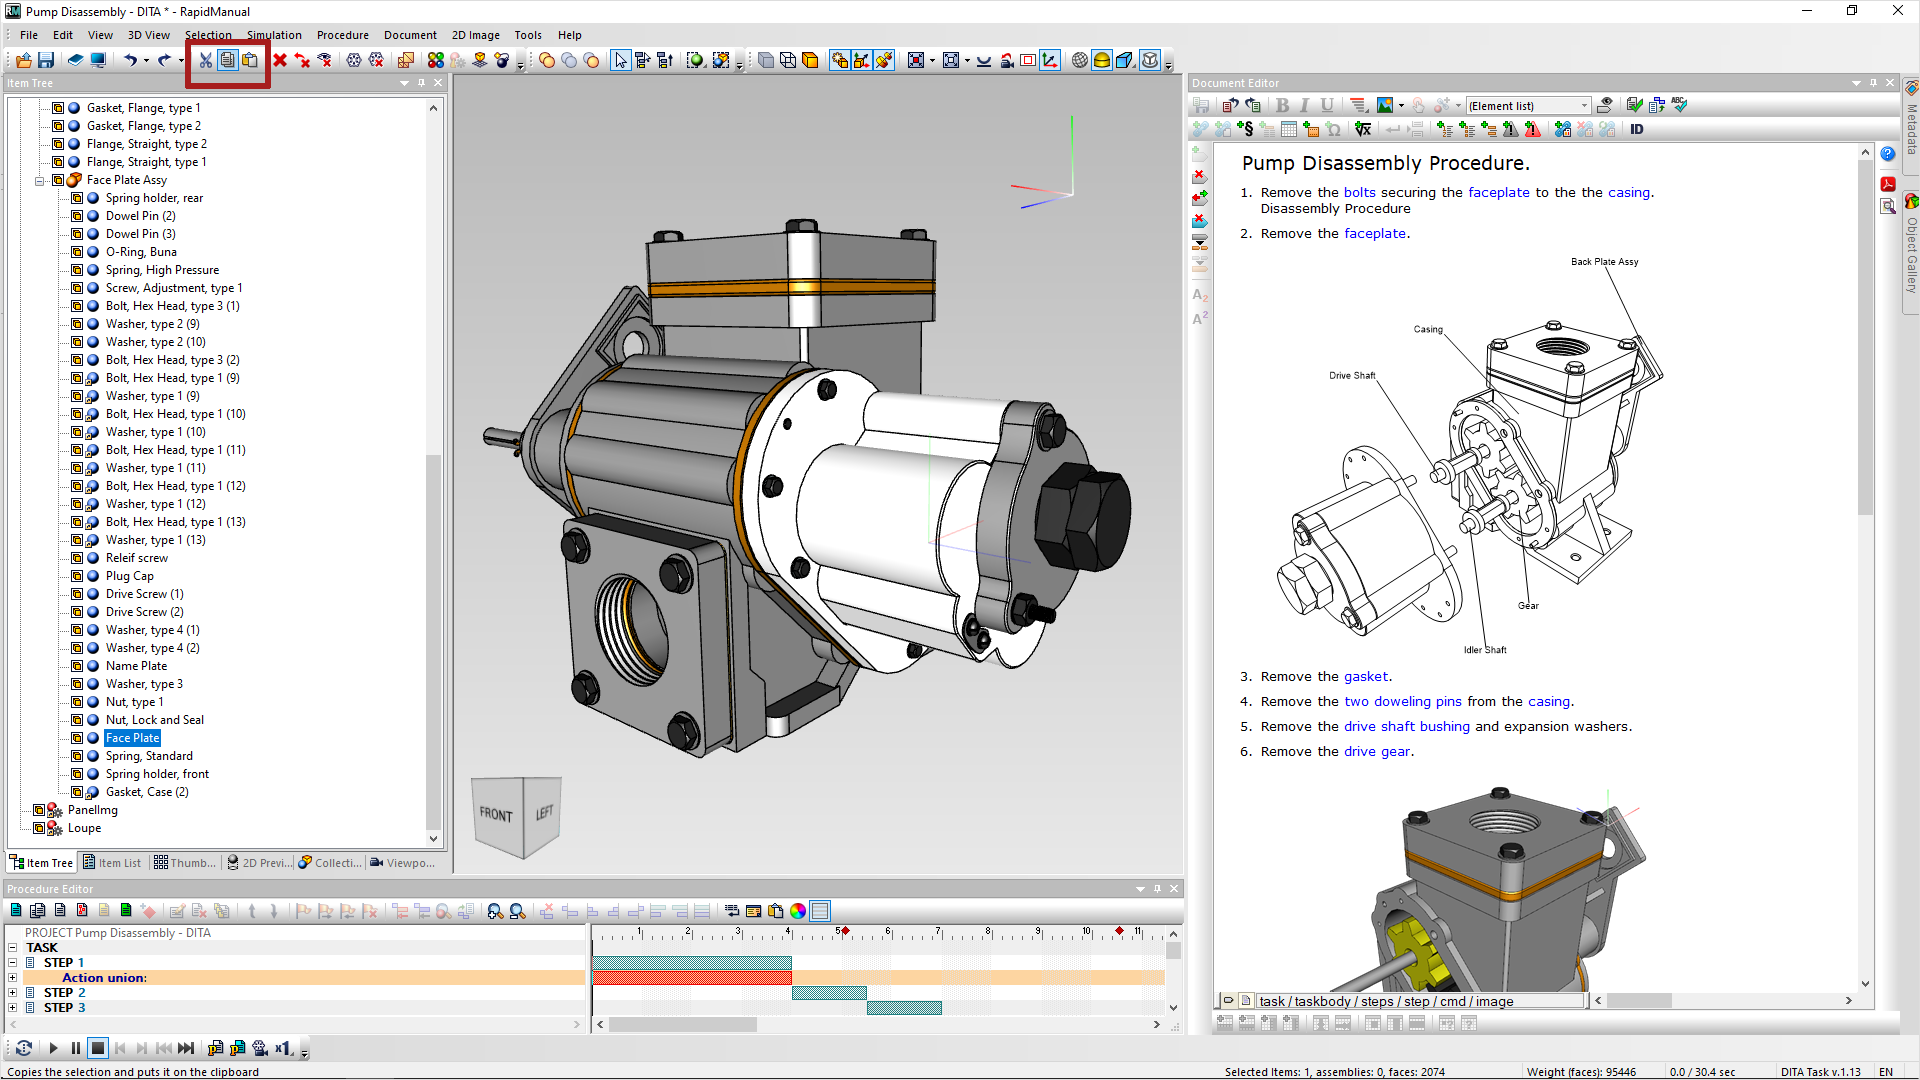Click the bolts hyperlink in step 1
The width and height of the screenshot is (1920, 1080).
[1364, 193]
